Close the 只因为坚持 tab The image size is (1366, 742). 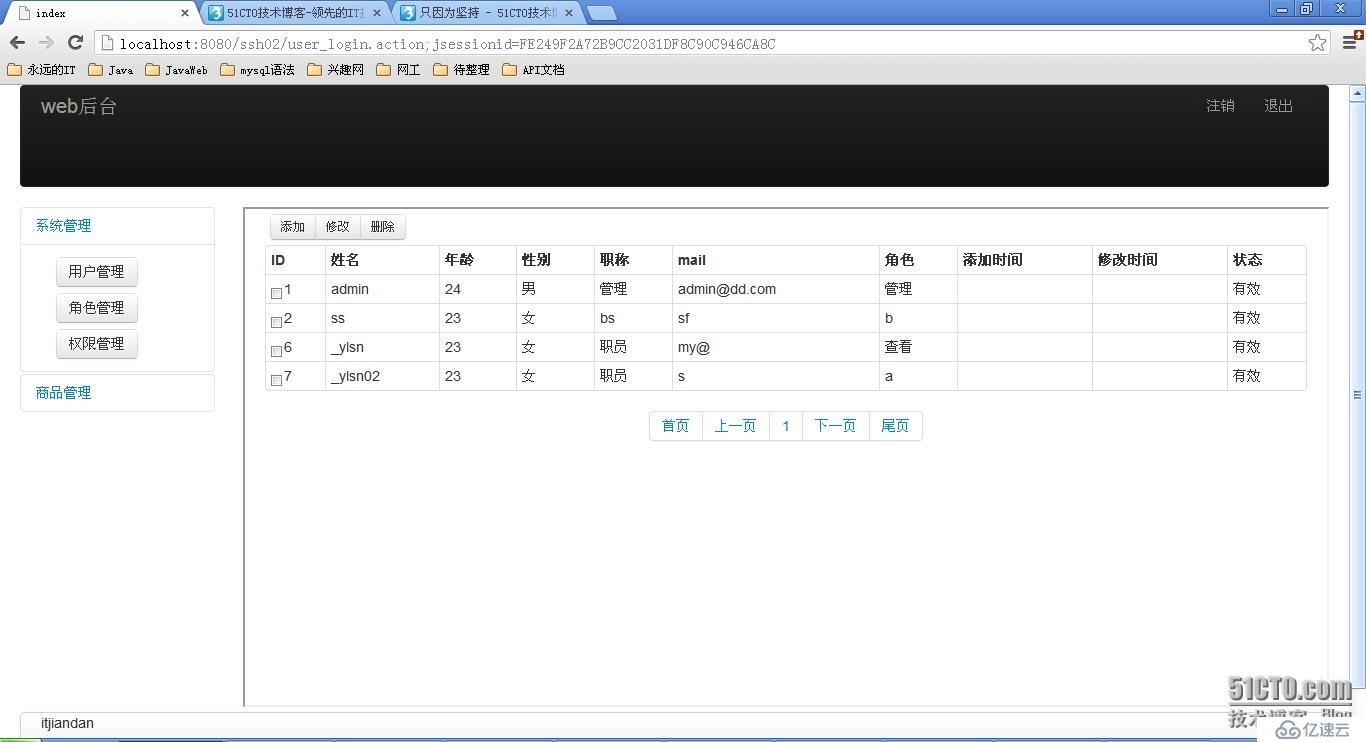pyautogui.click(x=569, y=13)
